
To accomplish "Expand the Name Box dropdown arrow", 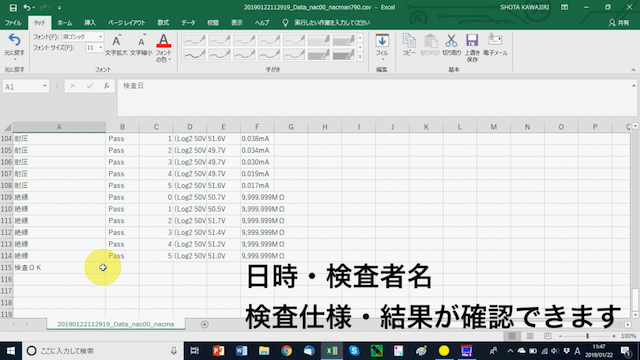I will (44, 86).
